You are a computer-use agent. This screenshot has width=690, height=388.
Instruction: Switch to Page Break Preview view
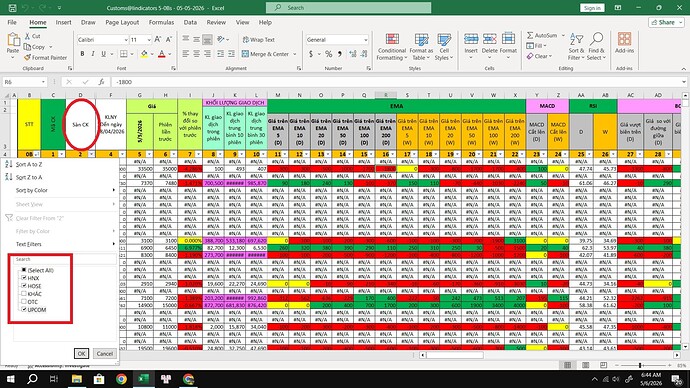(x=603, y=365)
